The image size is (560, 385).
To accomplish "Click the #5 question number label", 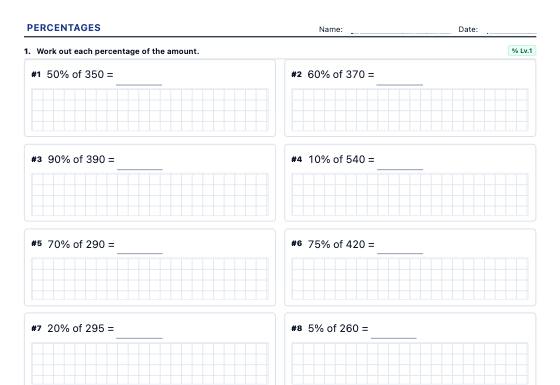I will click(36, 244).
